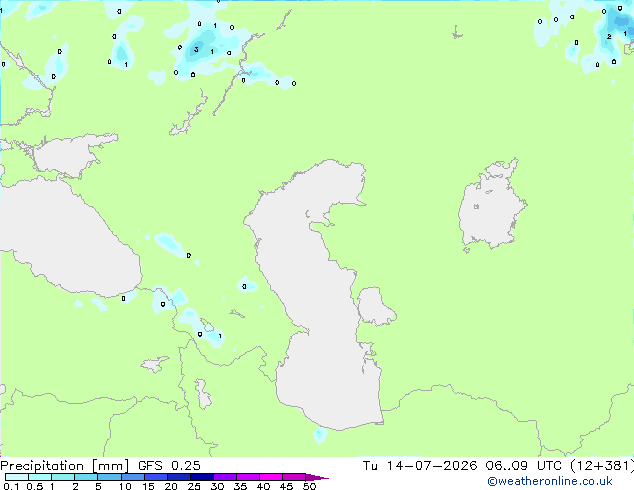
Task: Select the 30–35 mm violet legend box
Action: (x=225, y=477)
